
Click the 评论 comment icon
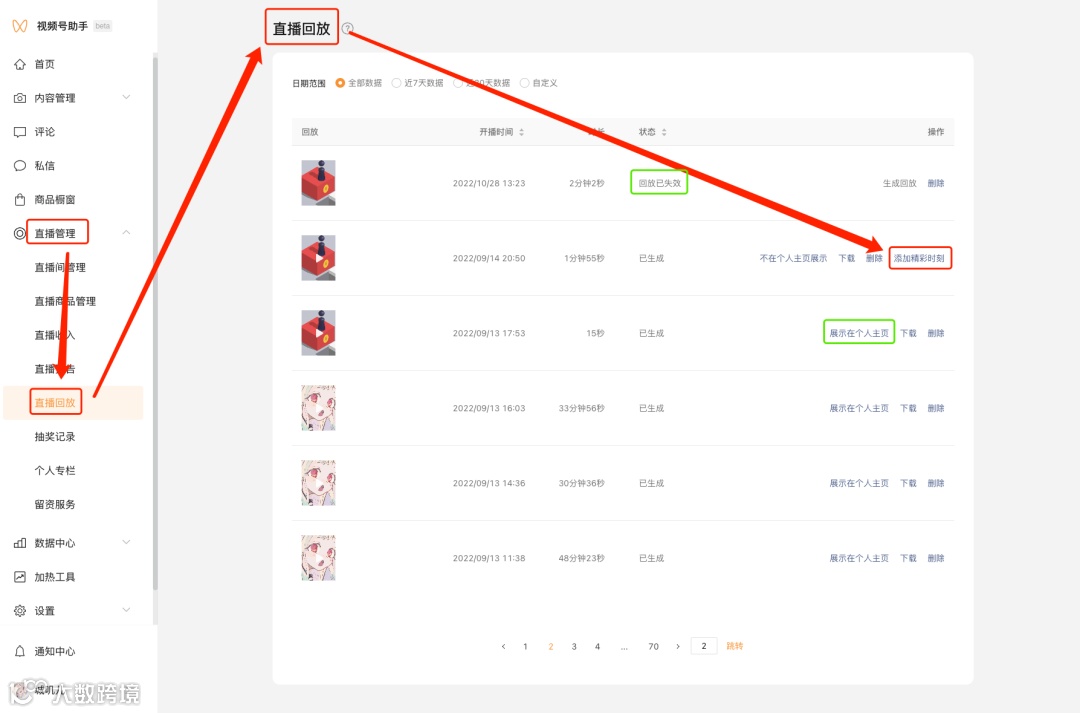click(x=20, y=132)
